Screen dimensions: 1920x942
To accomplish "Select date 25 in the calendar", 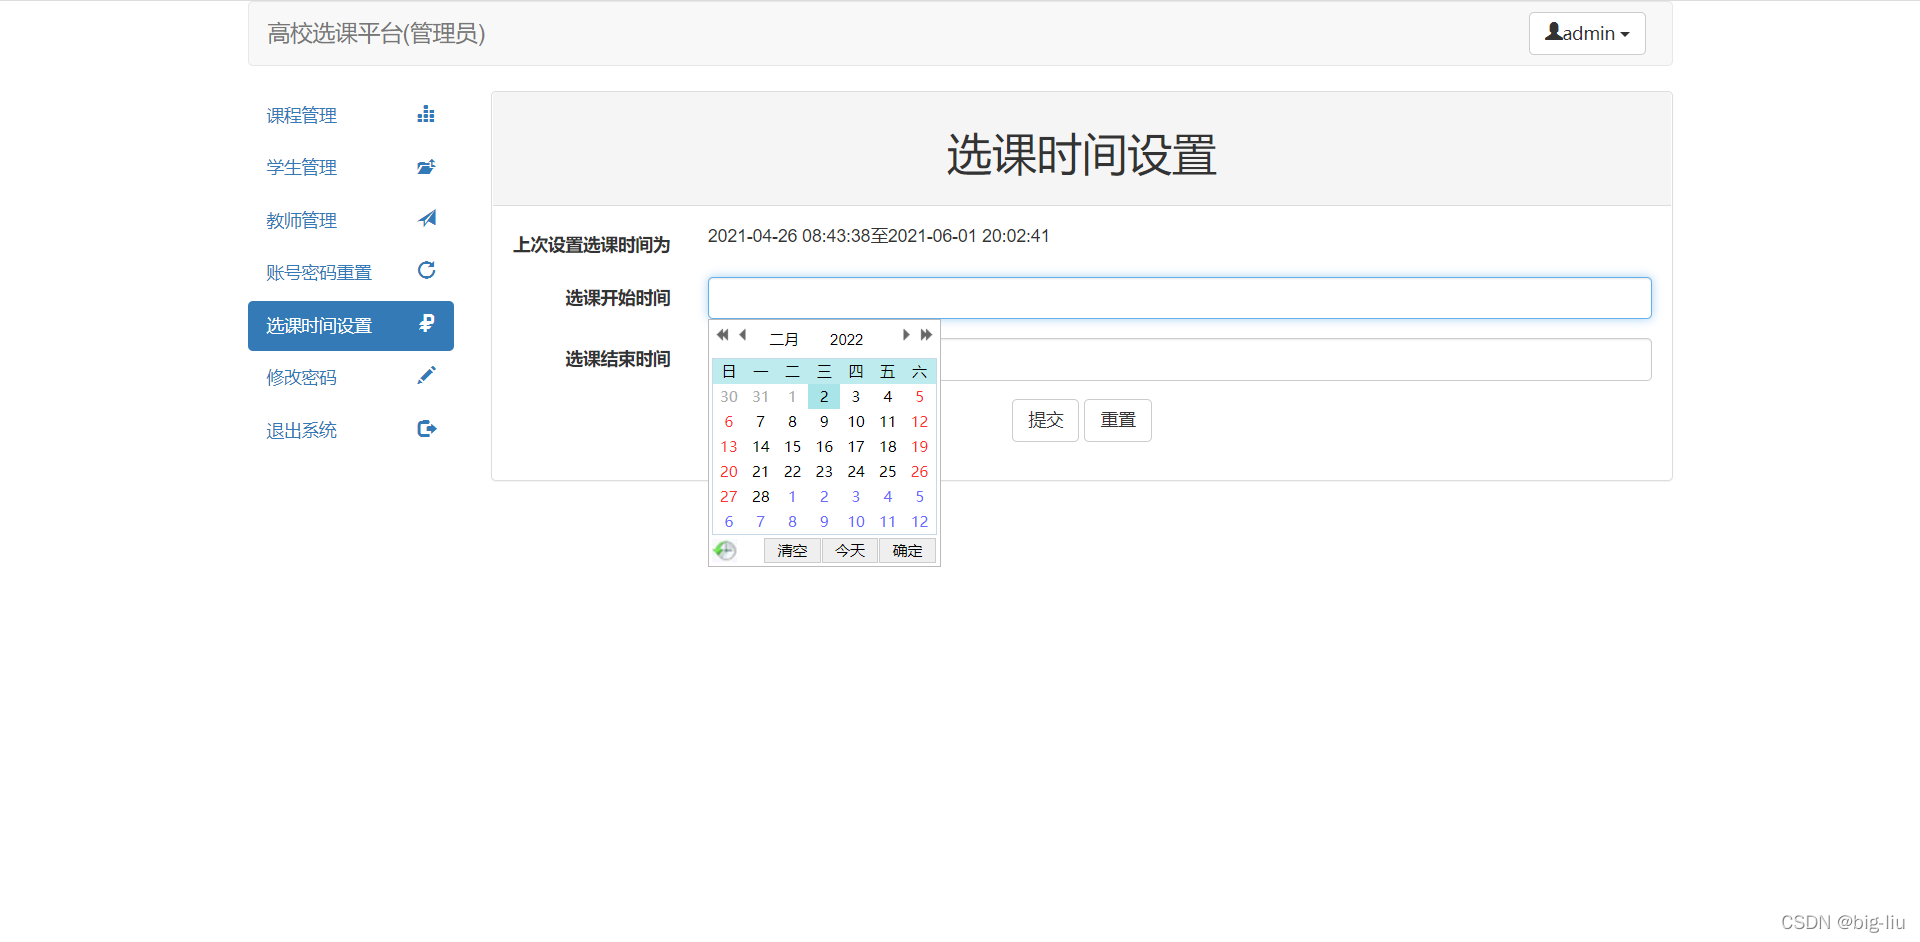I will point(888,472).
